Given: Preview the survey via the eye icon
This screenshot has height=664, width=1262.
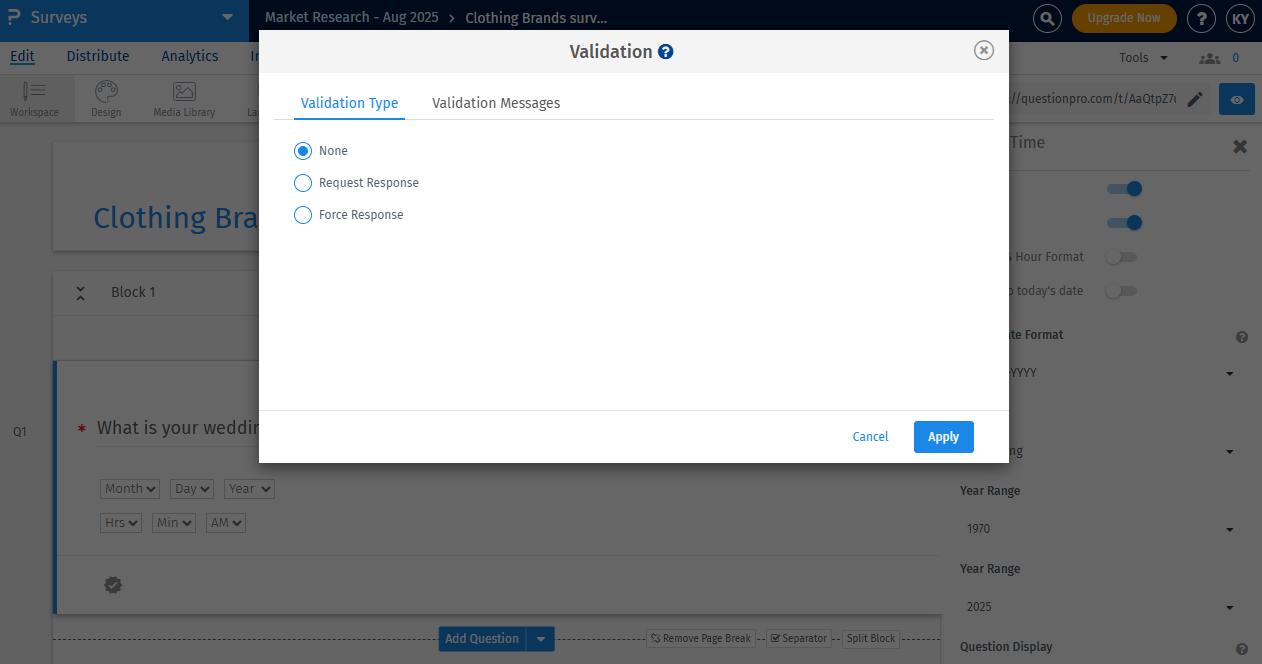Looking at the screenshot, I should pos(1236,100).
